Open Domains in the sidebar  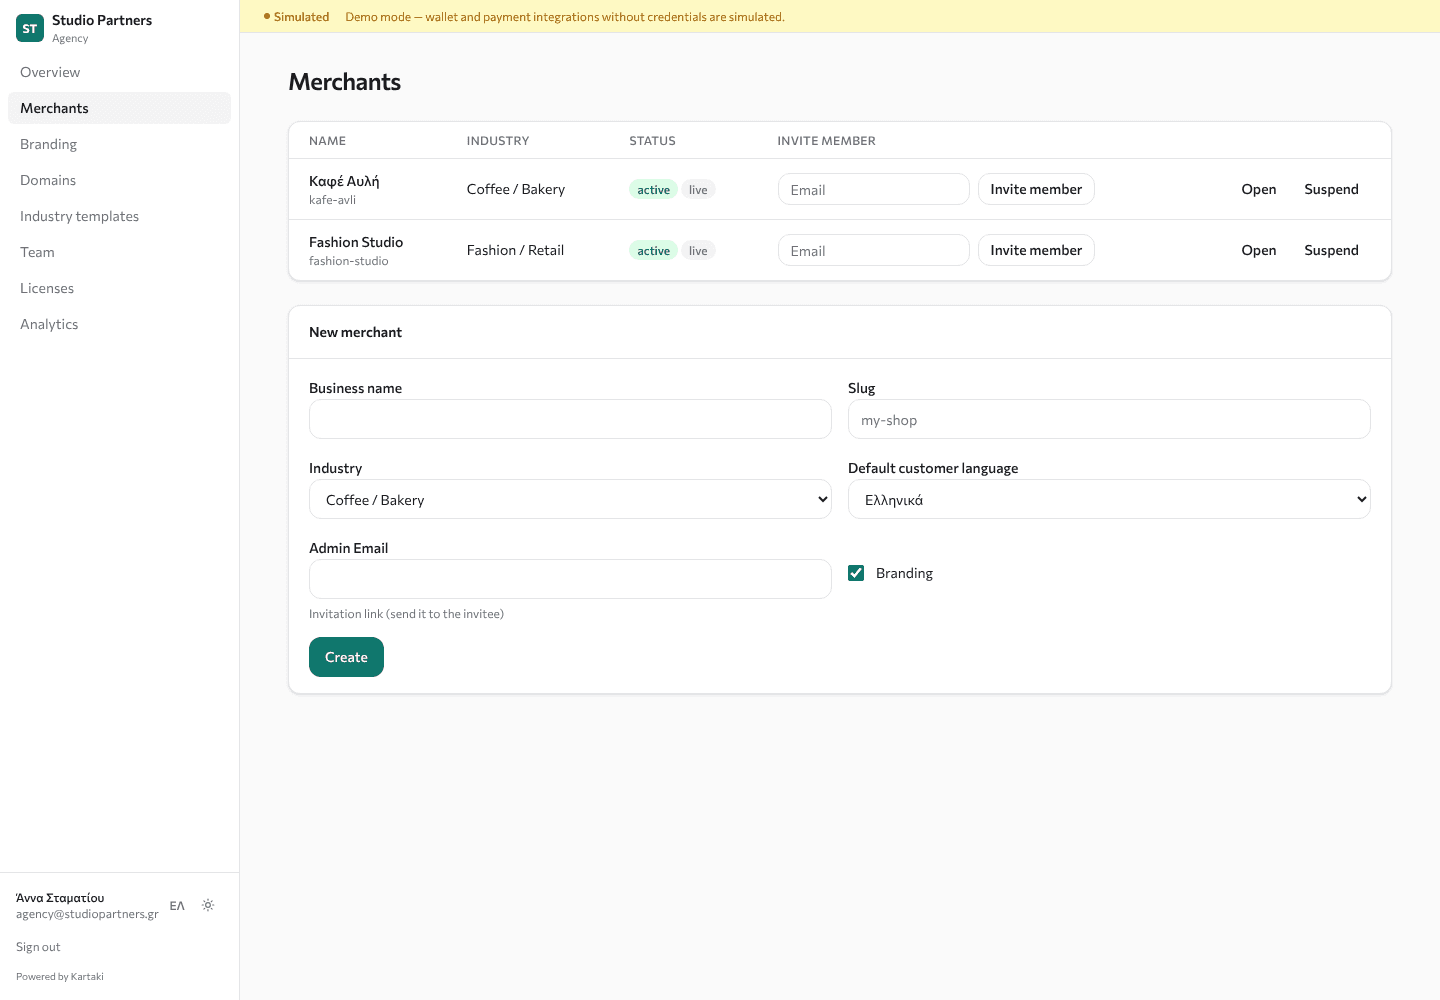tap(119, 180)
